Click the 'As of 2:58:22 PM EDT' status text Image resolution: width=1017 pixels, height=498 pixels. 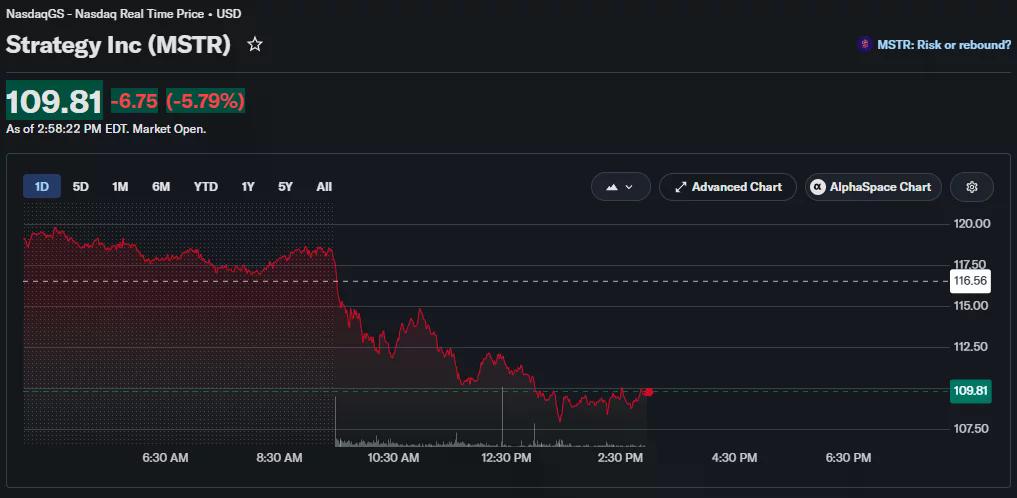106,129
